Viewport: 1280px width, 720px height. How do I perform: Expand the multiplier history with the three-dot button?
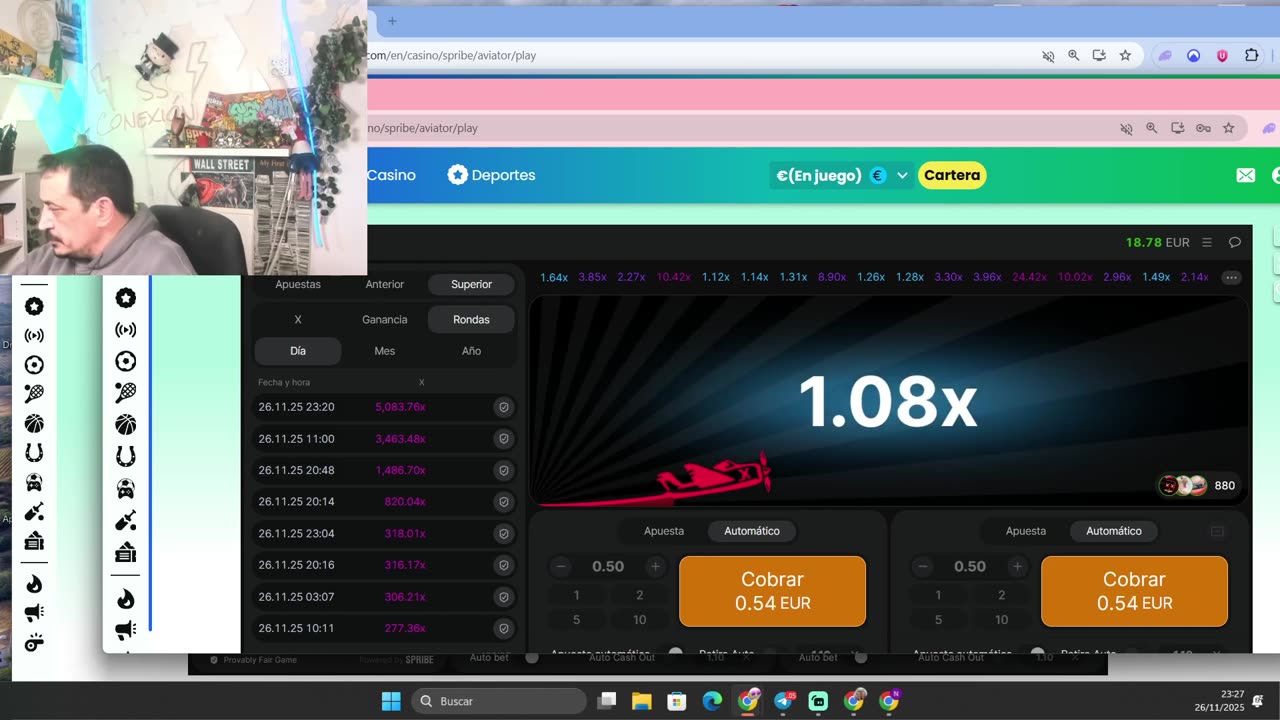pos(1232,278)
